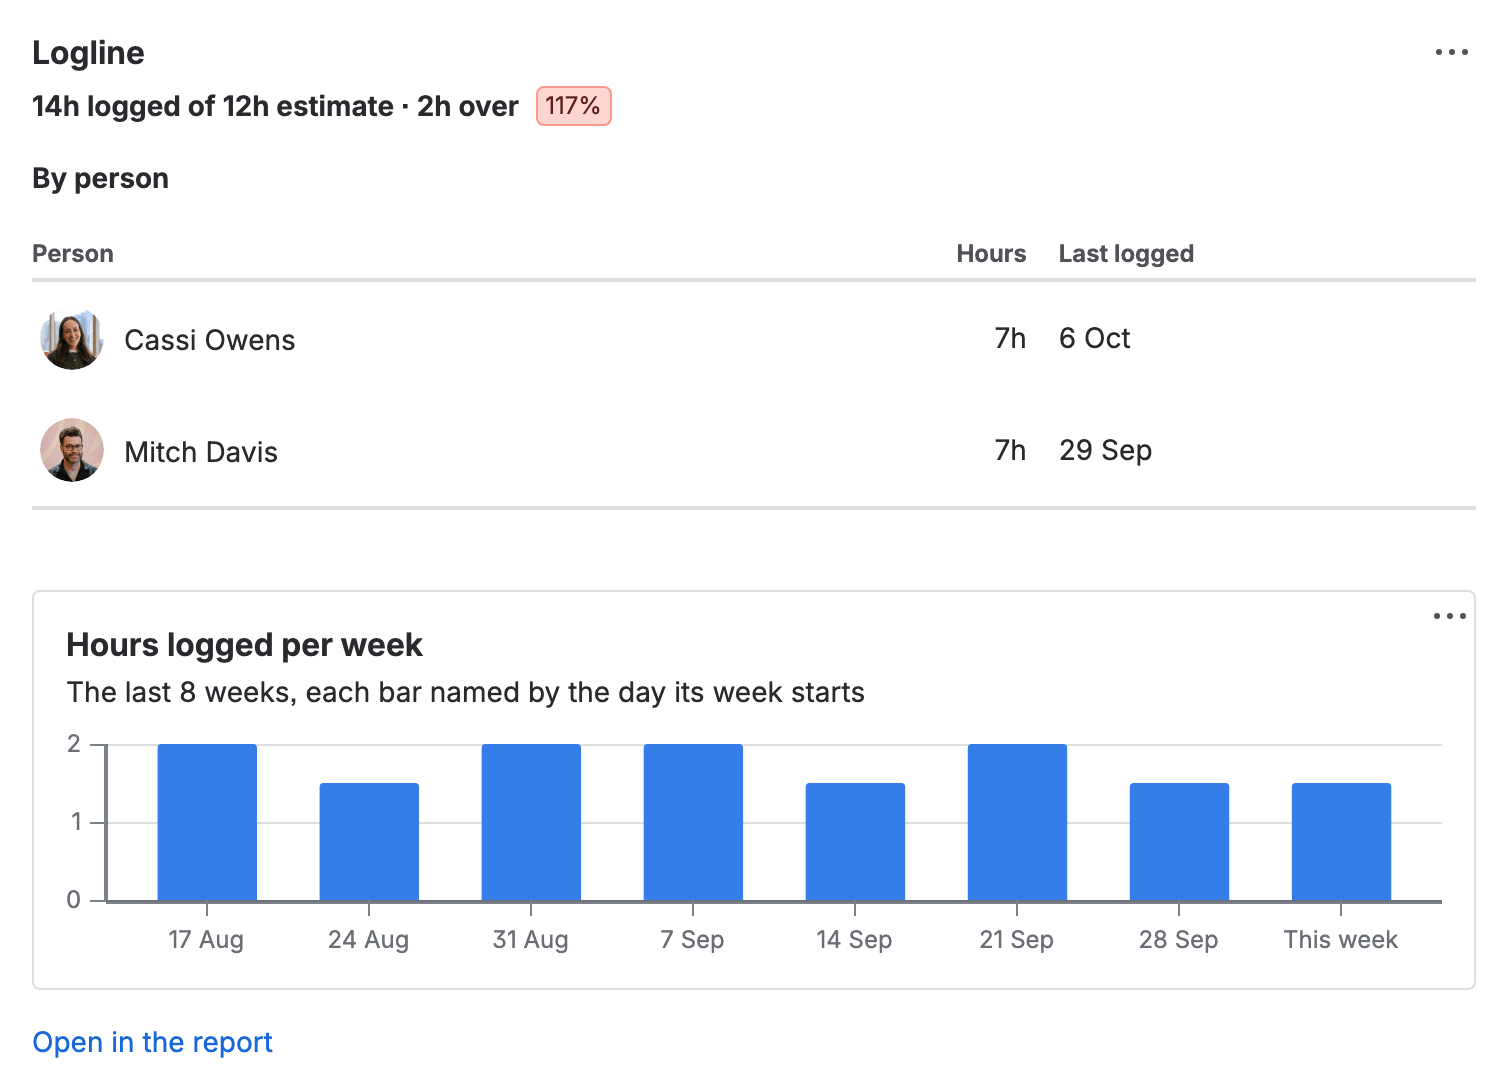The image size is (1508, 1090).
Task: Click Mitch Davis's avatar photo
Action: (x=72, y=450)
